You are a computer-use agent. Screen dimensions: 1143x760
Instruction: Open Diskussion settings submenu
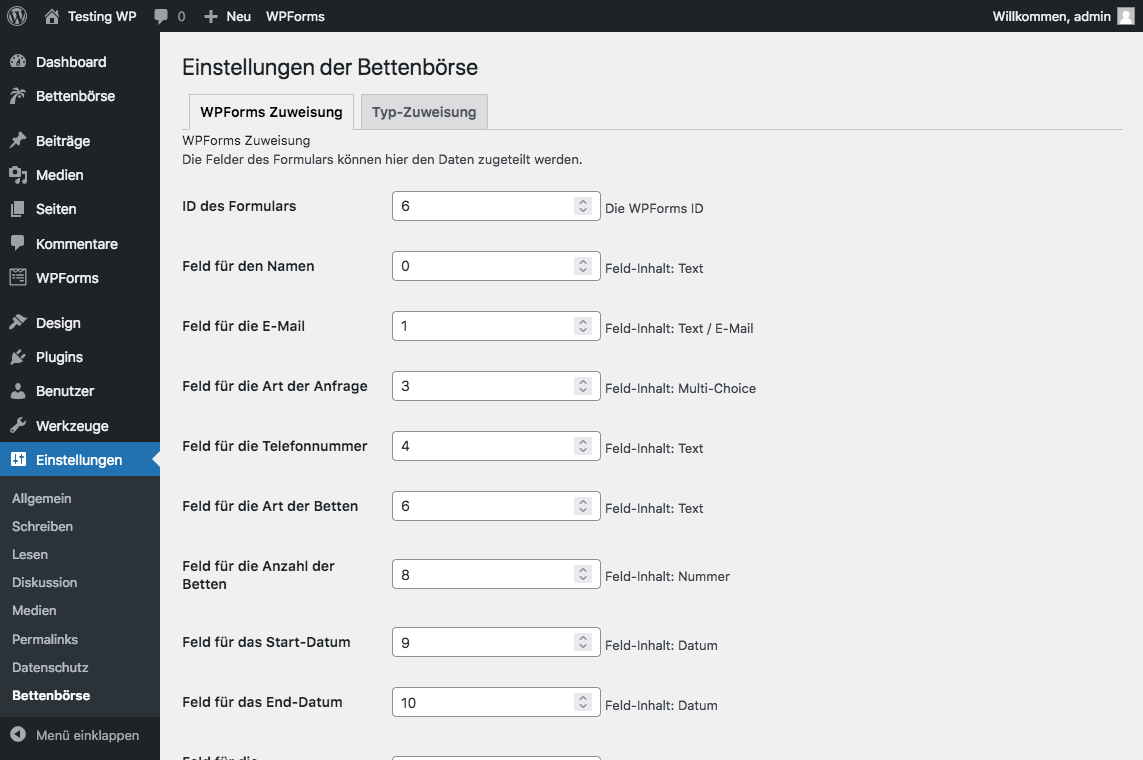pos(44,582)
